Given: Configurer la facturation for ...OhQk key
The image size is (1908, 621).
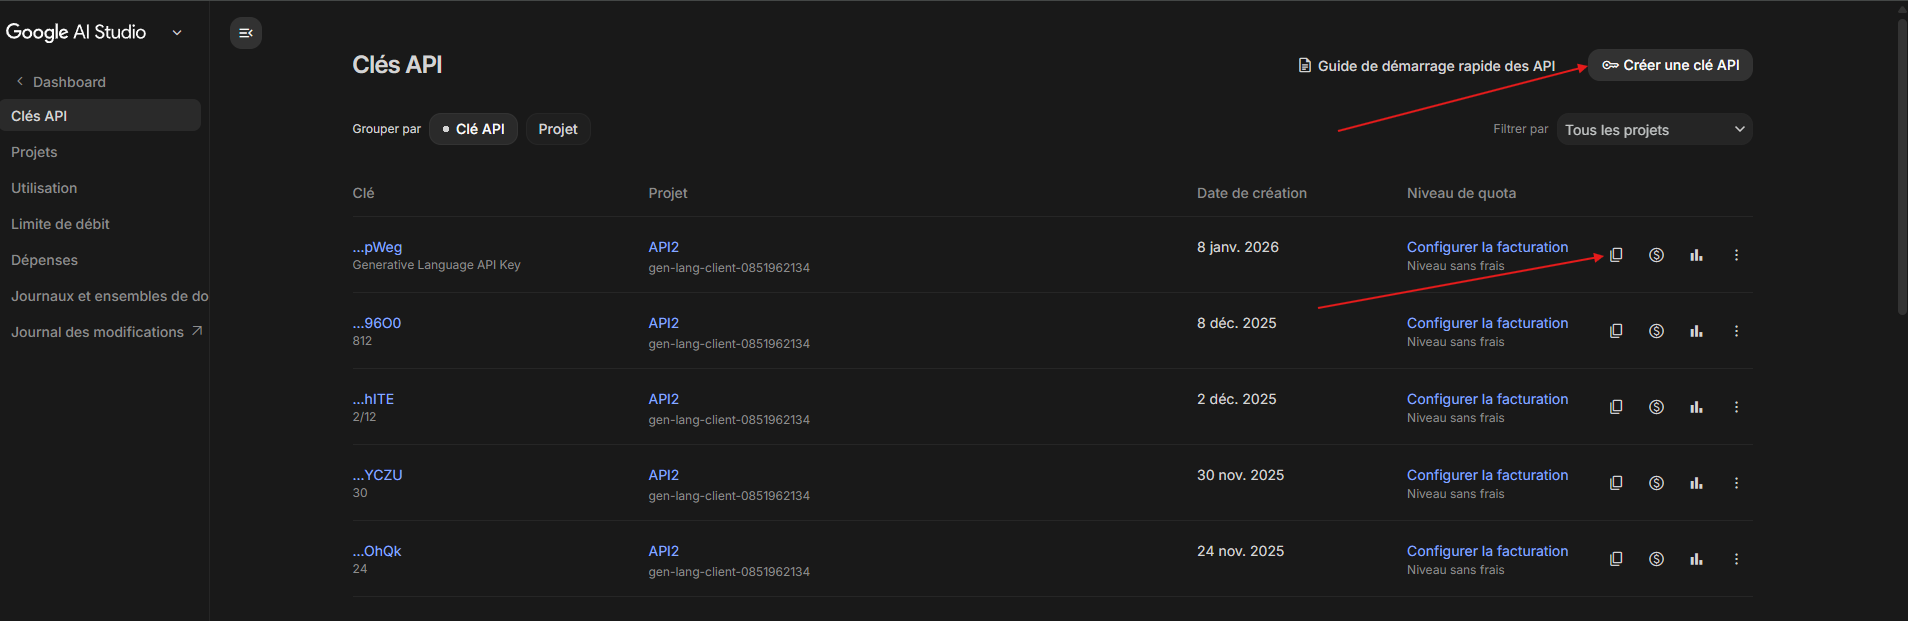Looking at the screenshot, I should coord(1487,551).
